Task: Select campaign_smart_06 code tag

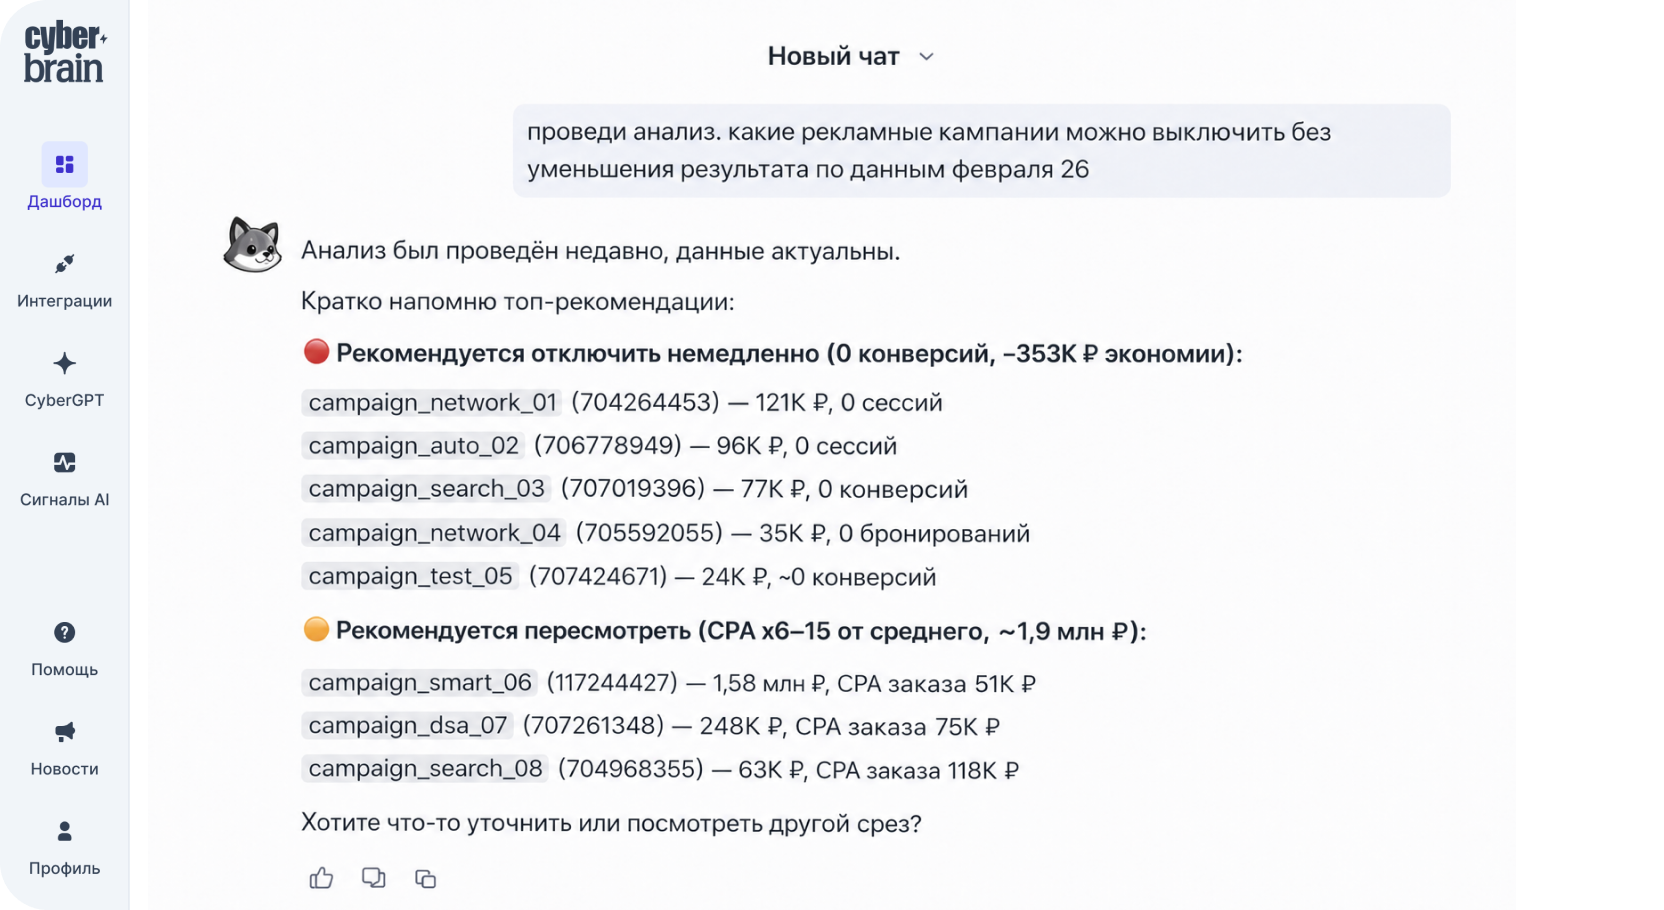Action: click(x=420, y=682)
